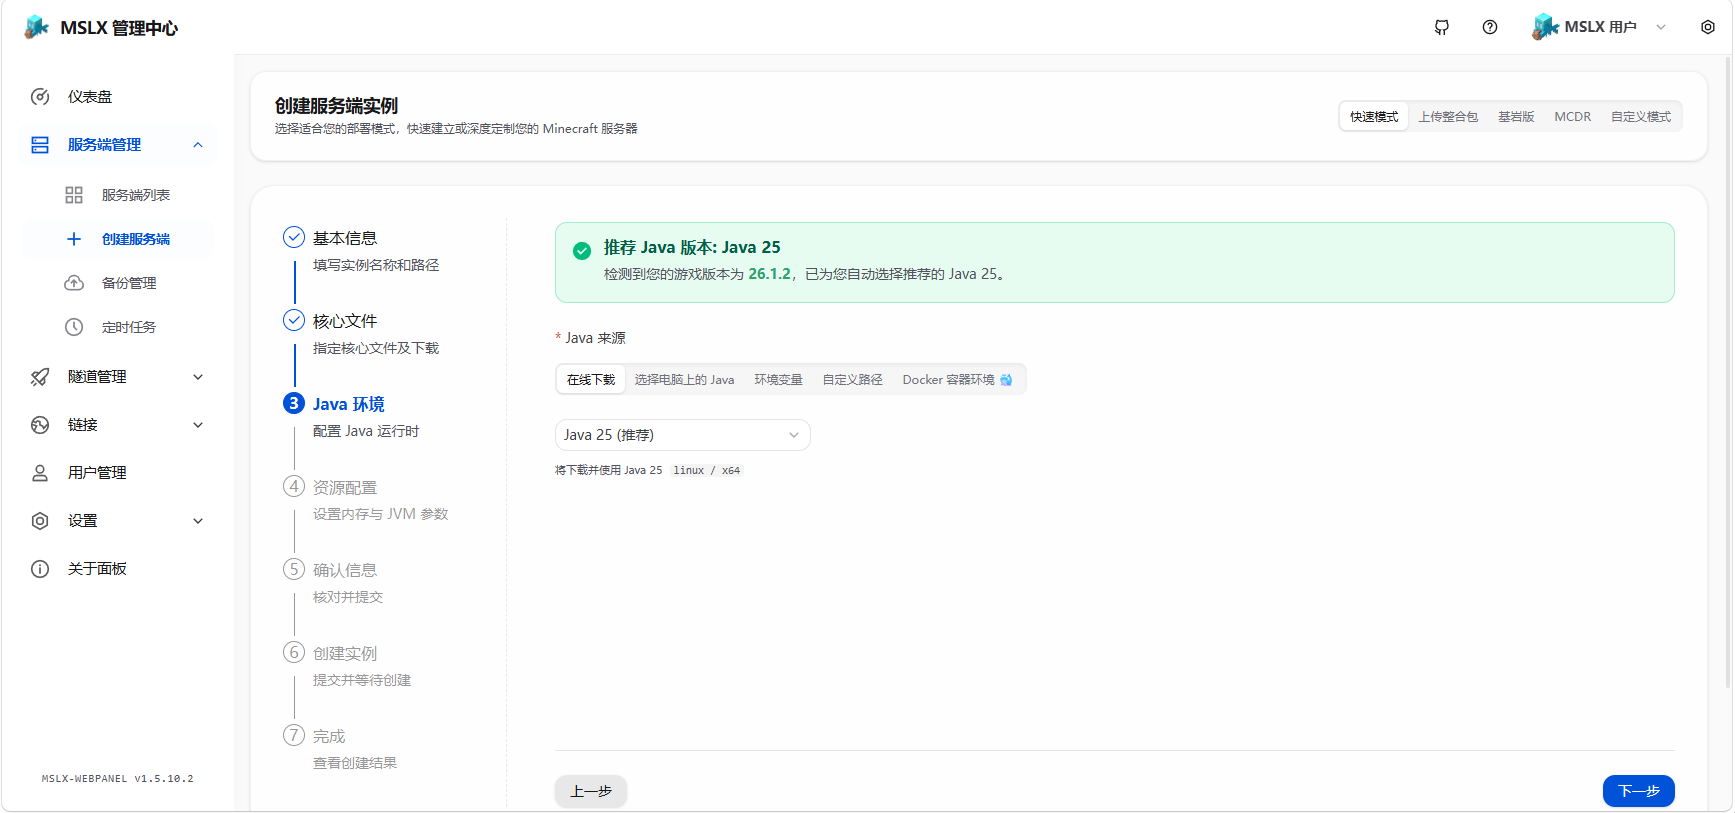Click the about panel info icon
This screenshot has width=1735, height=813.
pos(40,569)
